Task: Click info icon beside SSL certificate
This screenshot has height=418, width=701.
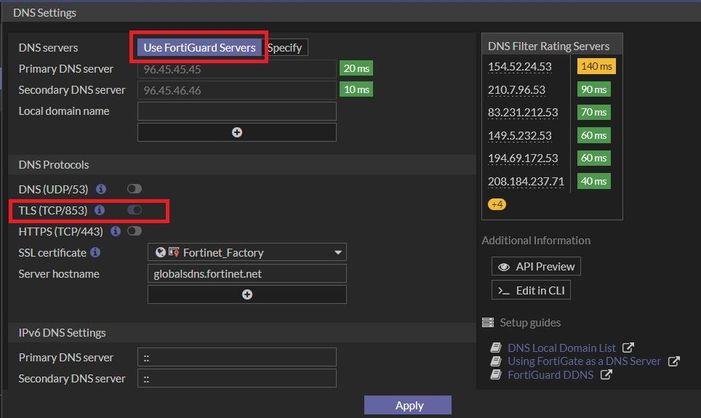Action: coord(95,252)
